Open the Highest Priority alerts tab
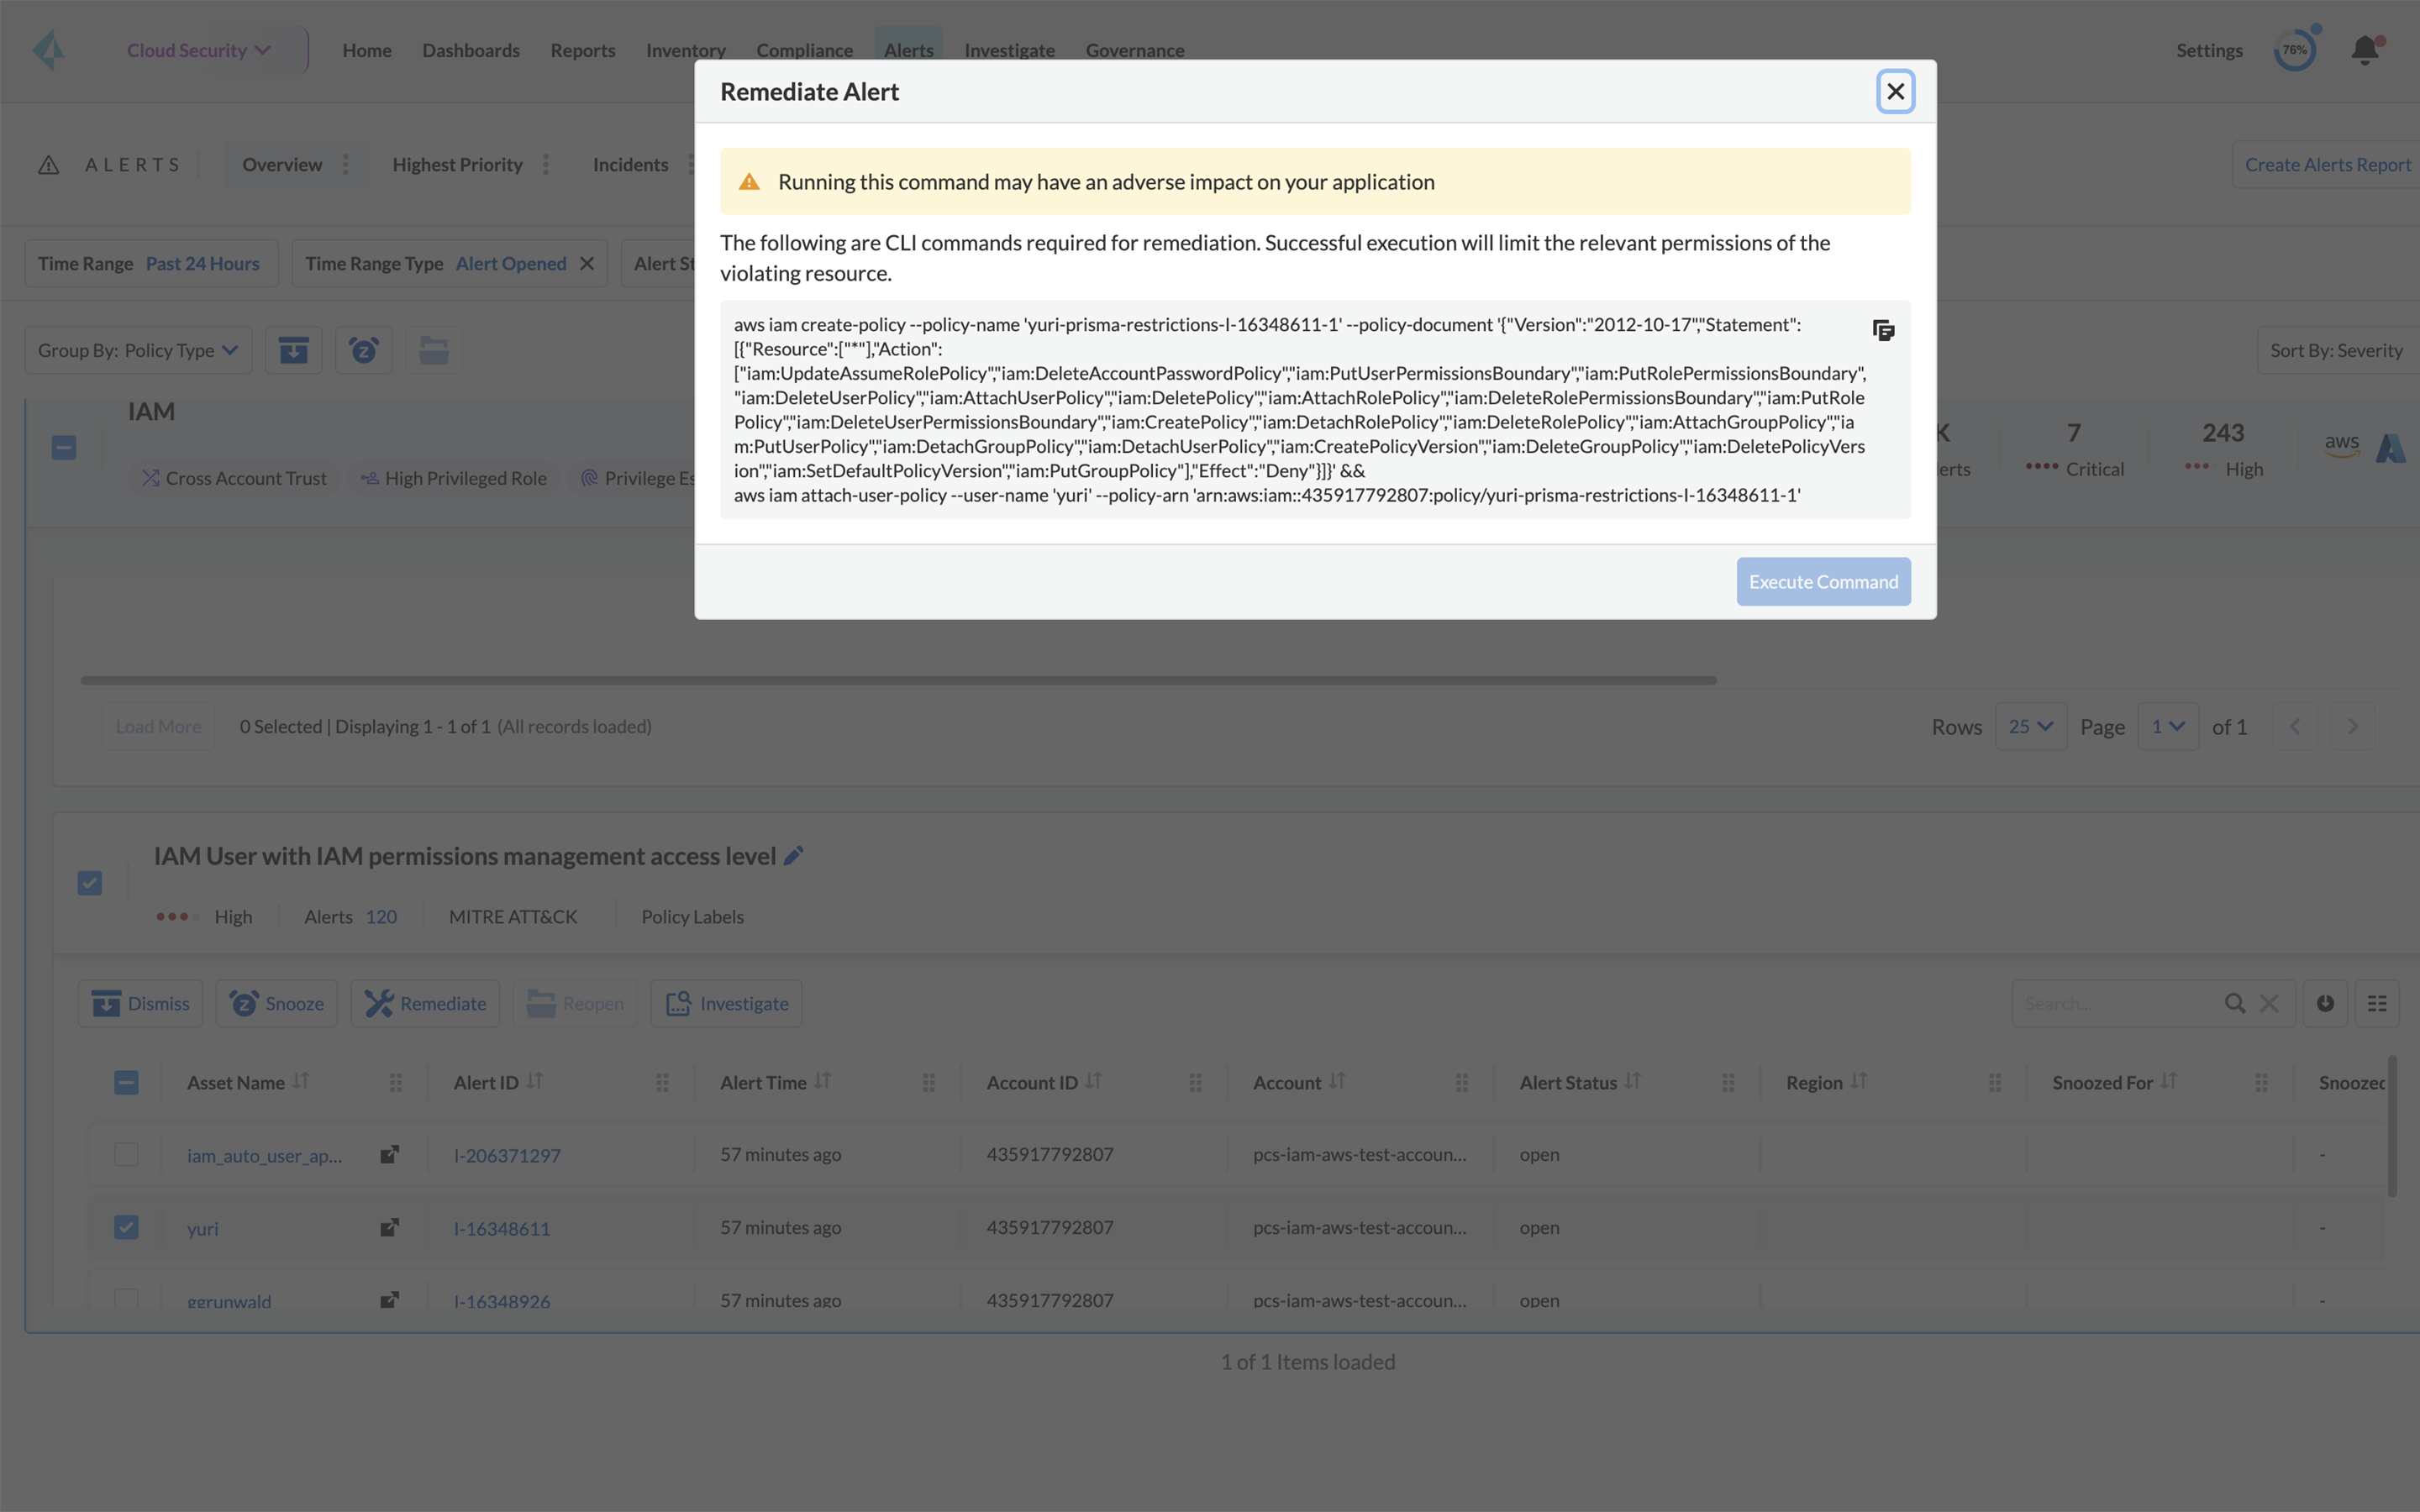2420x1512 pixels. coord(457,164)
